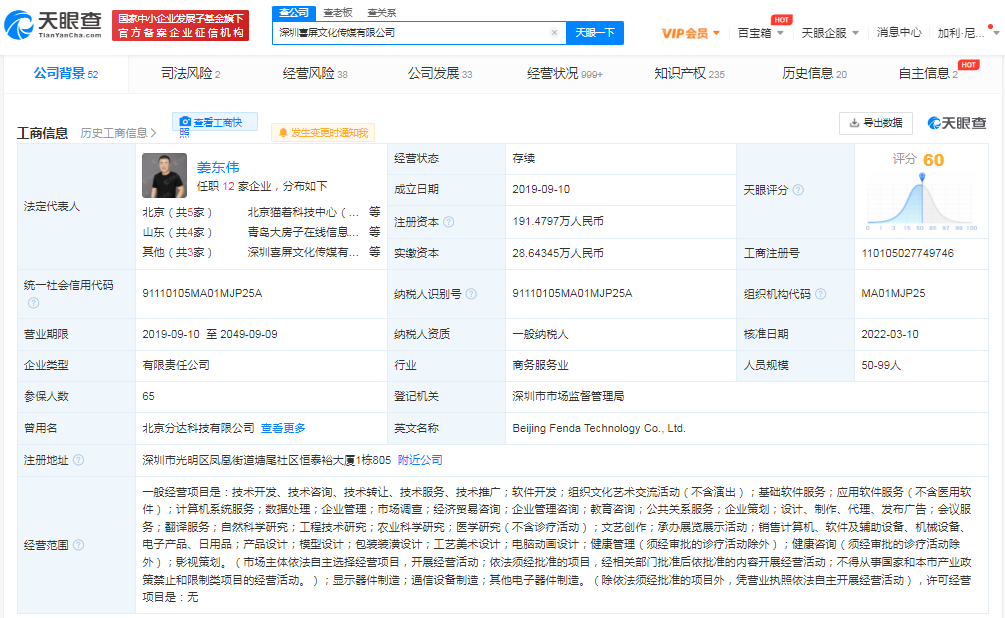Click the help icon next to 注册地址
Viewport: 1005px width, 618px height.
(78, 460)
